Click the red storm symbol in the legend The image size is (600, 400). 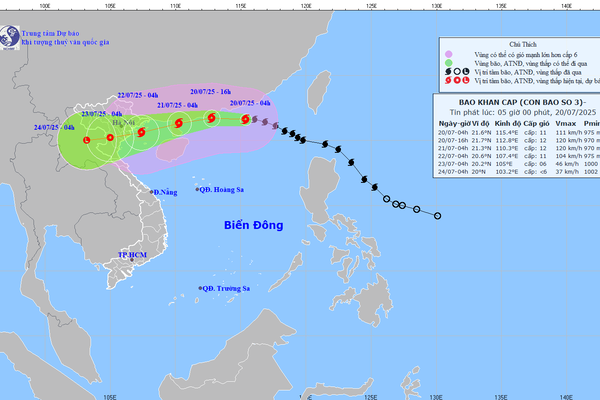tap(448, 80)
